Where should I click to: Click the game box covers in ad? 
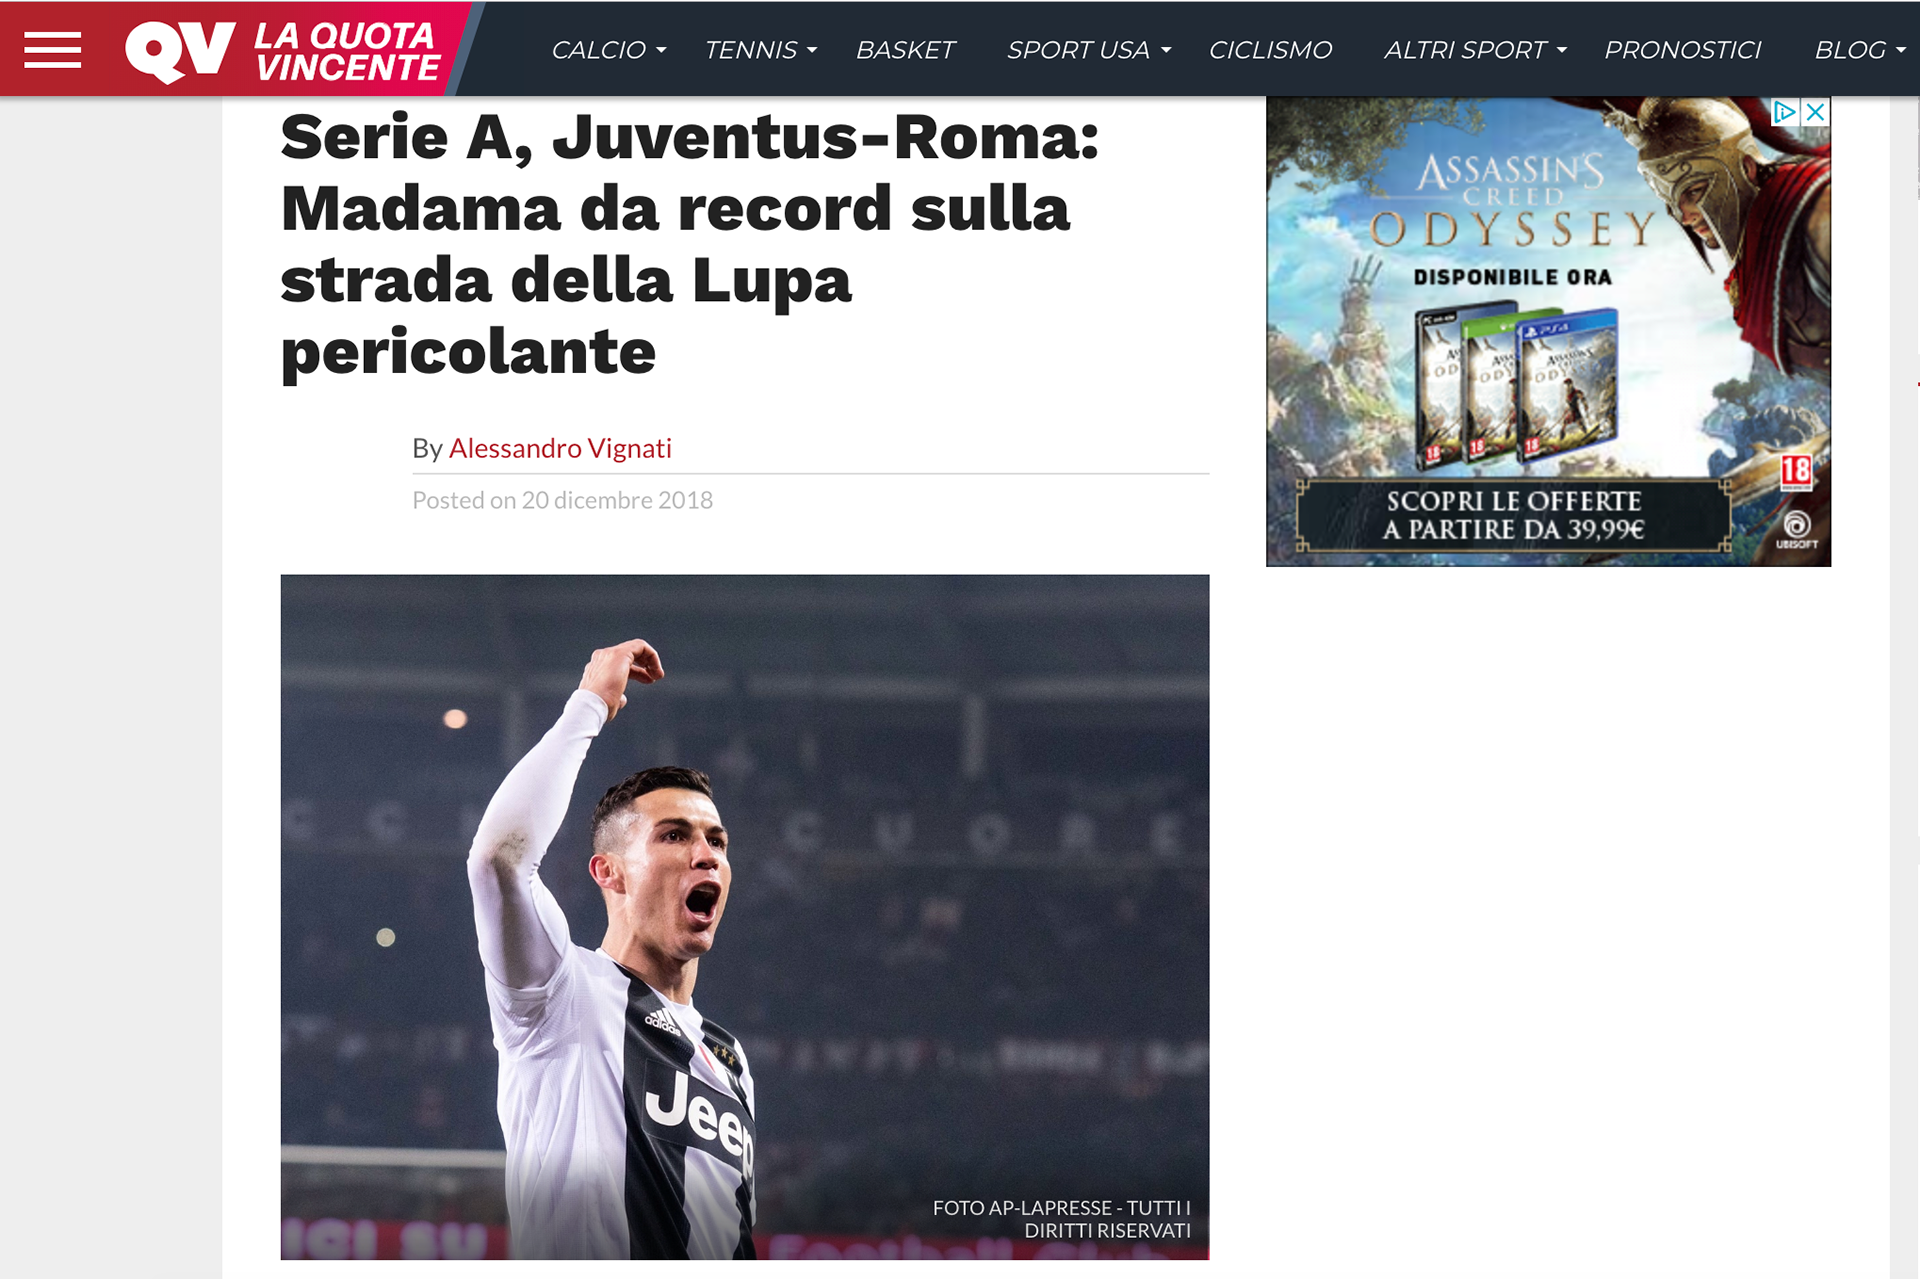tap(1516, 384)
